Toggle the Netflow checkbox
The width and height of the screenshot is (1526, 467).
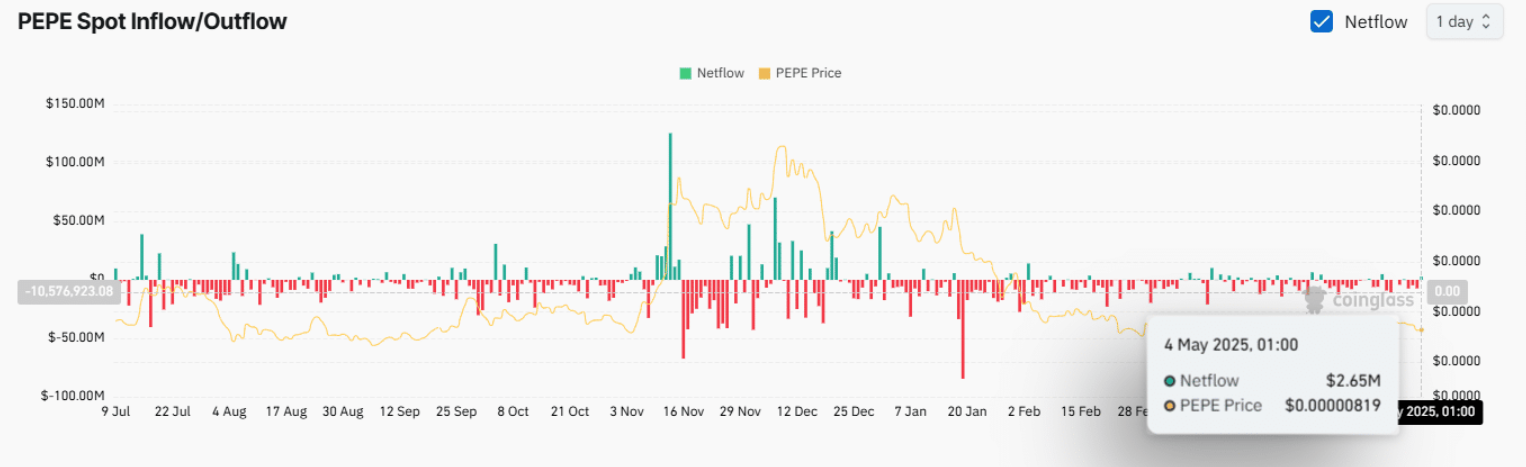(1321, 21)
